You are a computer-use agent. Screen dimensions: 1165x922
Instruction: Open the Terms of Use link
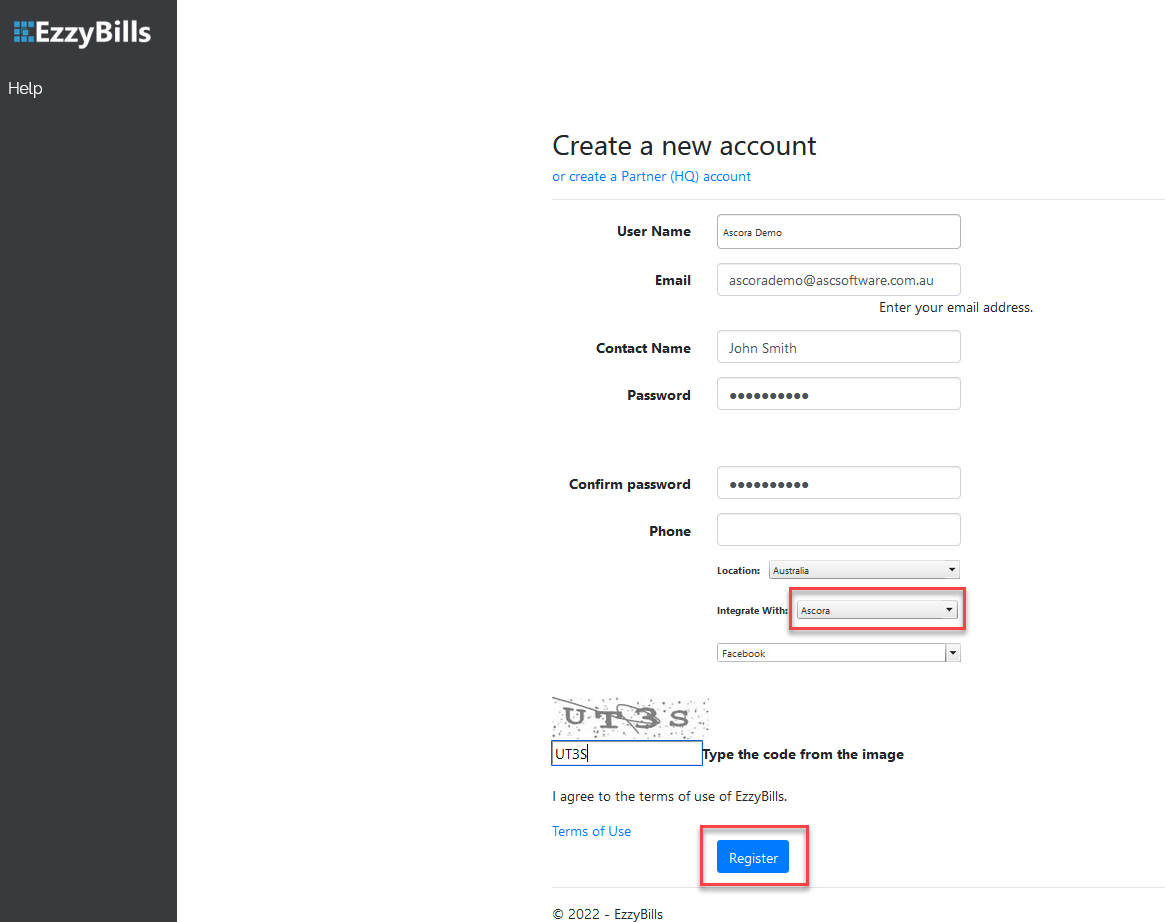coord(591,831)
